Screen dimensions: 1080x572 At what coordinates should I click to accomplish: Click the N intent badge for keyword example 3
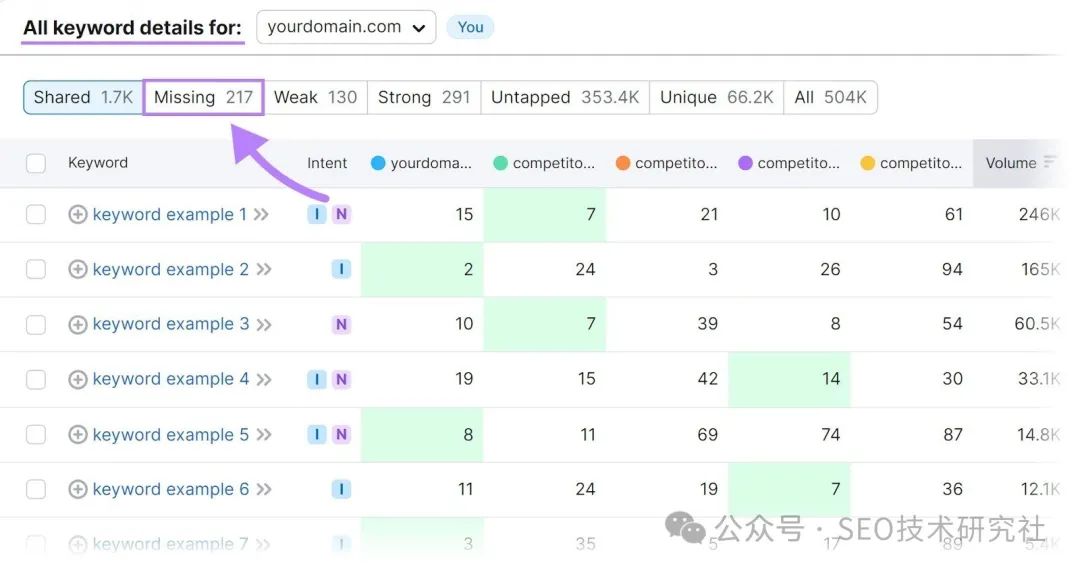(341, 324)
